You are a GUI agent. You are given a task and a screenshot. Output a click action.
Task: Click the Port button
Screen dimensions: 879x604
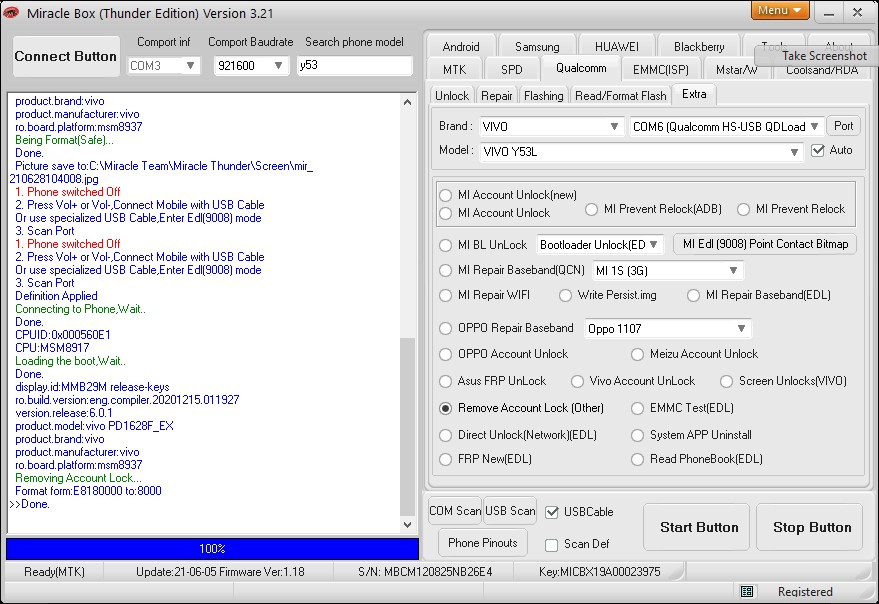pyautogui.click(x=843, y=126)
